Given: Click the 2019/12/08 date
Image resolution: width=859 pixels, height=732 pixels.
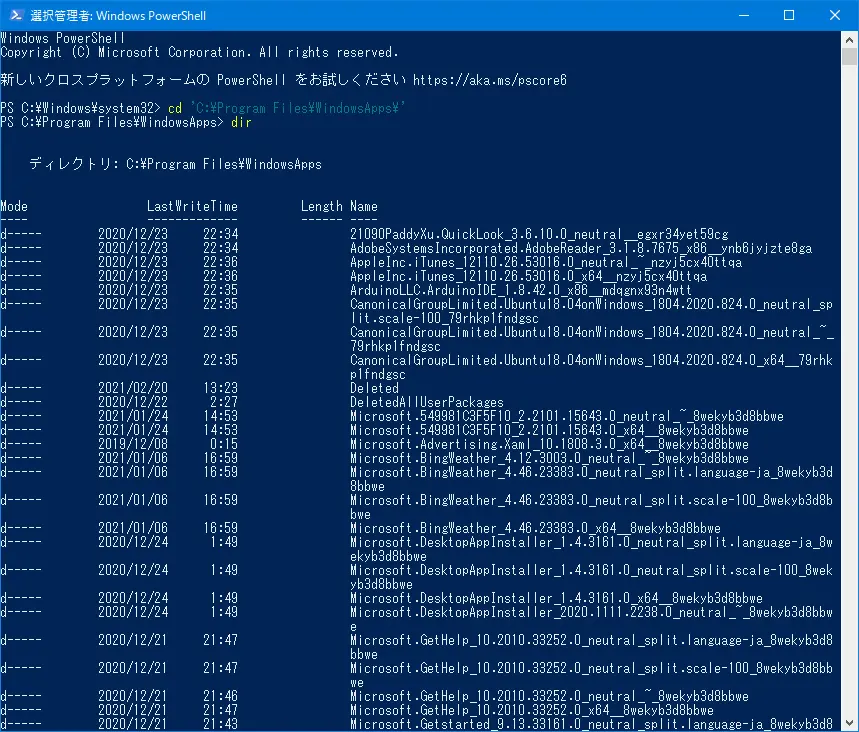Looking at the screenshot, I should click(x=133, y=444).
